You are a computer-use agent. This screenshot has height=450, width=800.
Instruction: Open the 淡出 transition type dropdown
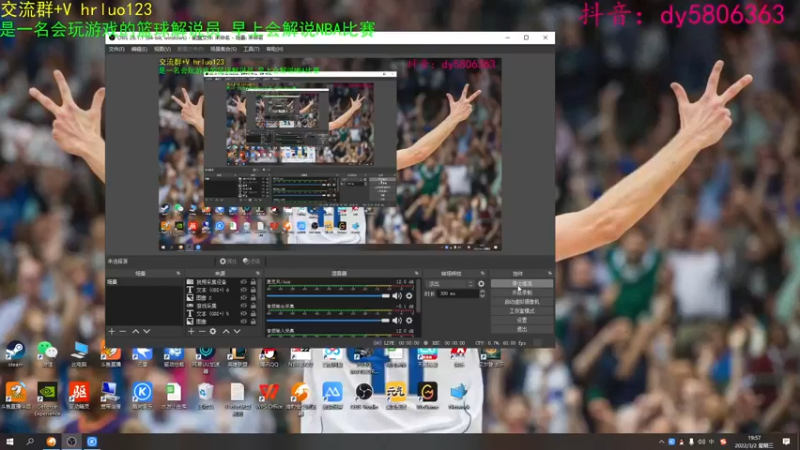pyautogui.click(x=450, y=284)
